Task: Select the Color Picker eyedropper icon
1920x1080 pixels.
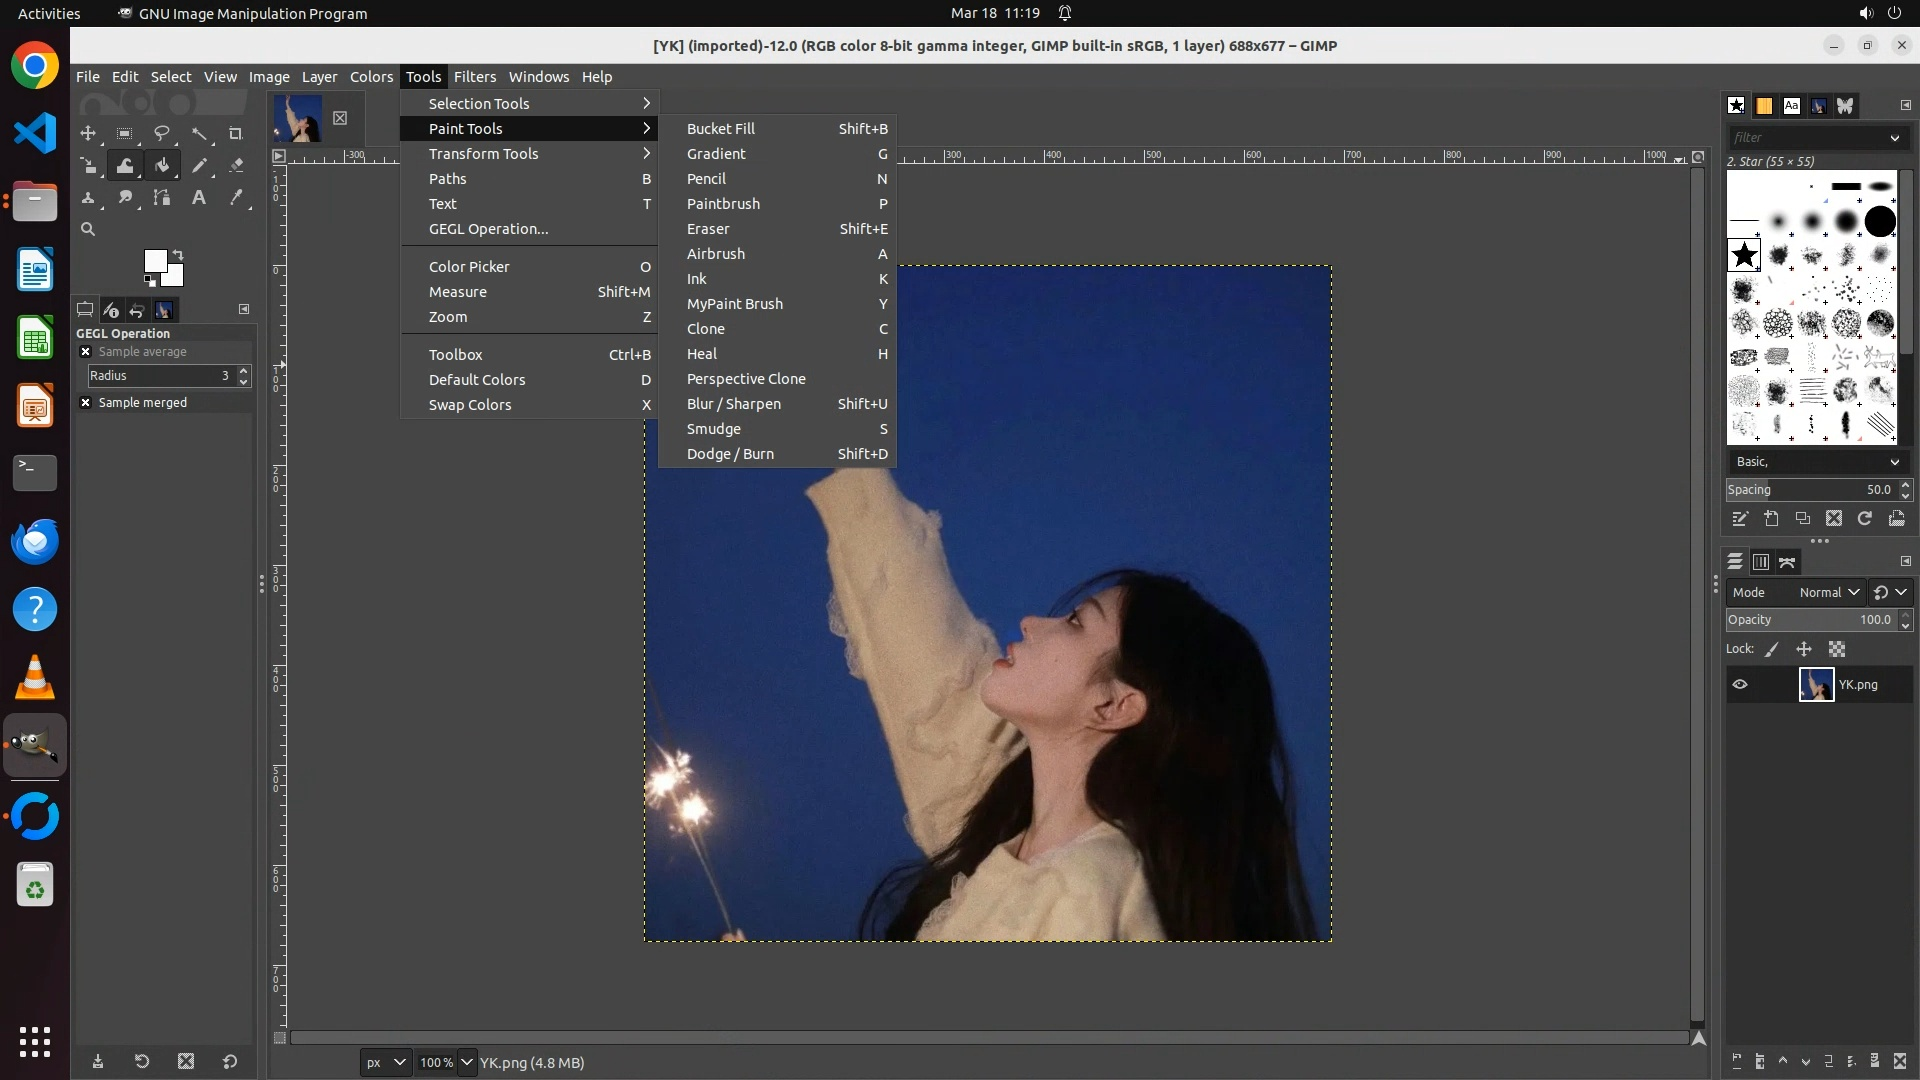Action: (236, 197)
